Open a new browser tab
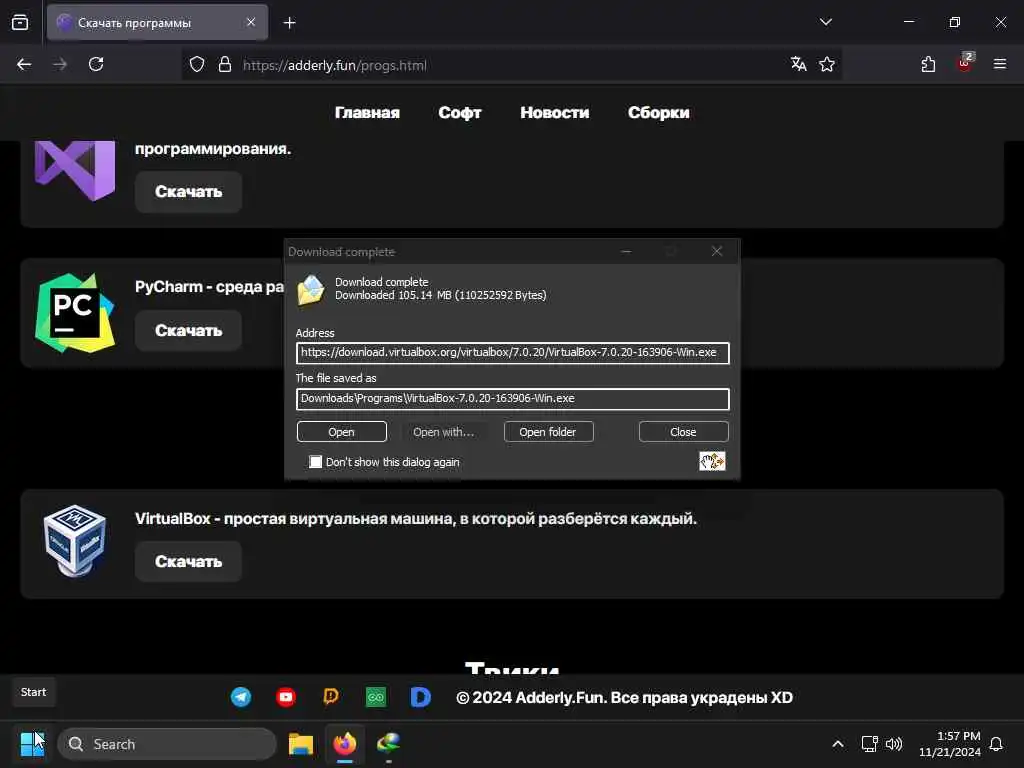The height and width of the screenshot is (768, 1024). pyautogui.click(x=289, y=23)
